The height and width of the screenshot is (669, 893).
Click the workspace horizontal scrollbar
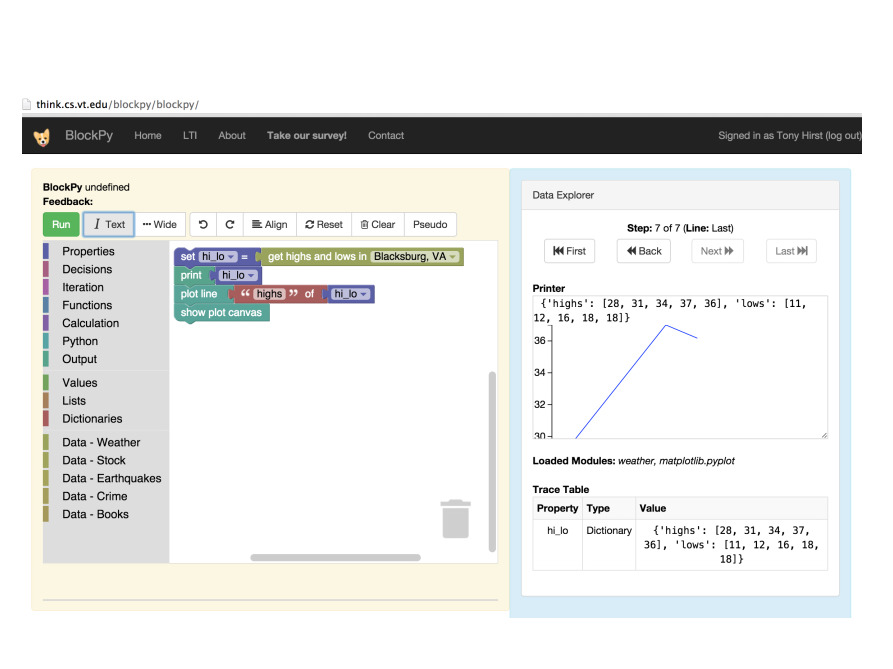(335, 557)
